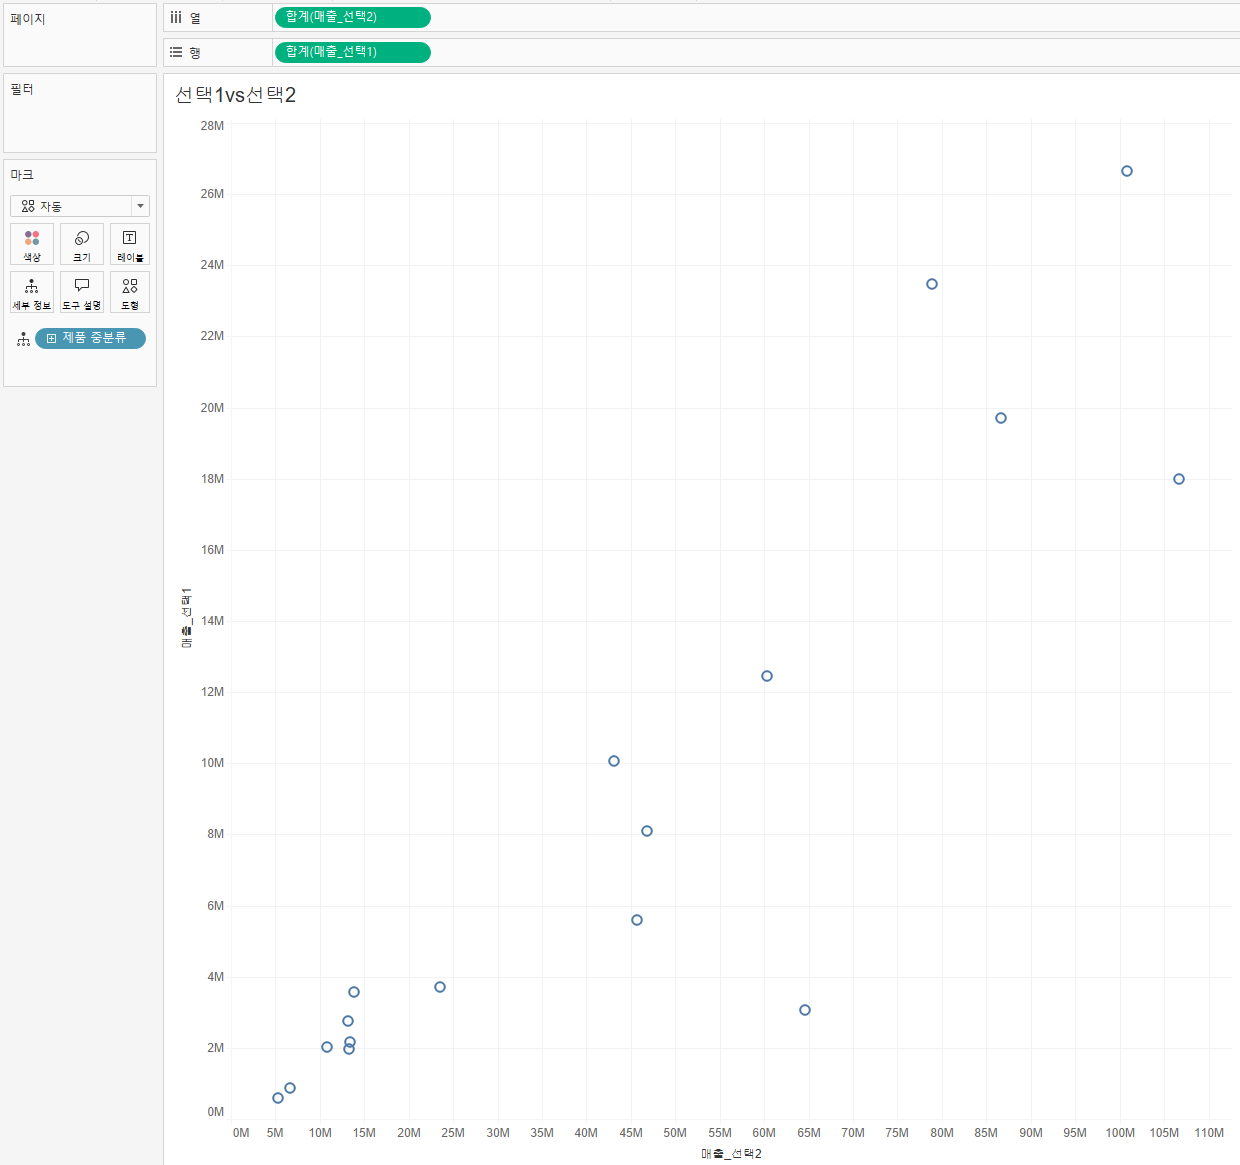Click the 80M horizontal axis label

(x=942, y=1133)
